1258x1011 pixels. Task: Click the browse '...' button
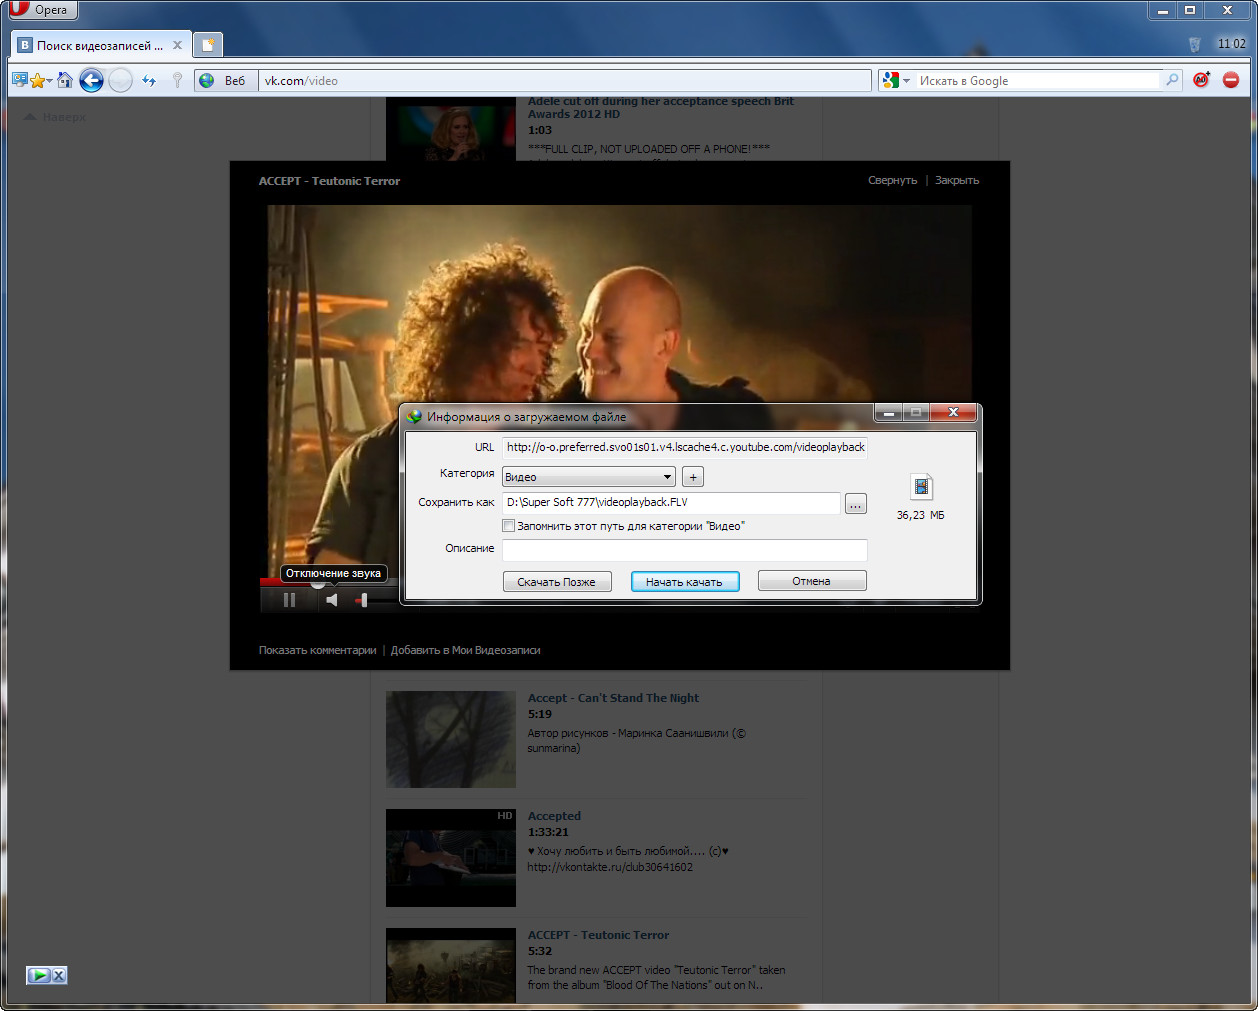pyautogui.click(x=856, y=504)
